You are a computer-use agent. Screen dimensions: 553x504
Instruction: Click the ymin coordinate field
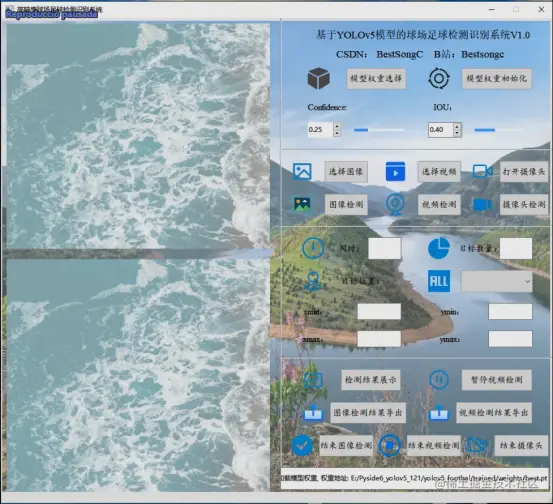pos(510,311)
